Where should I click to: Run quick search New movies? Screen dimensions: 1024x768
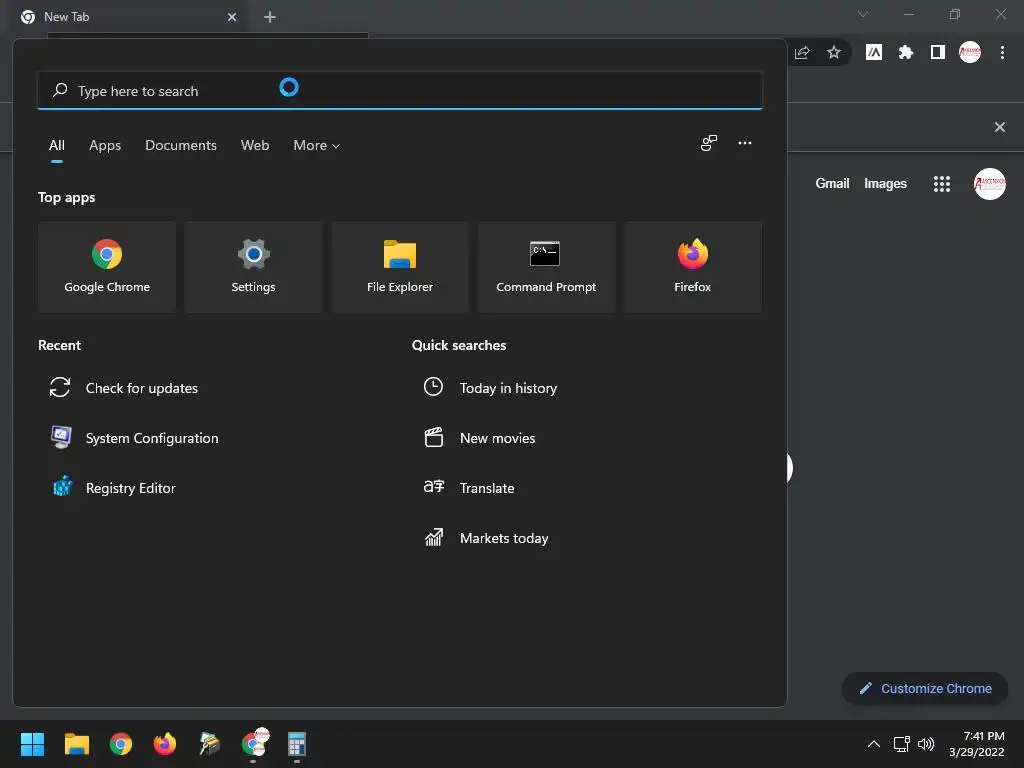(x=479, y=438)
